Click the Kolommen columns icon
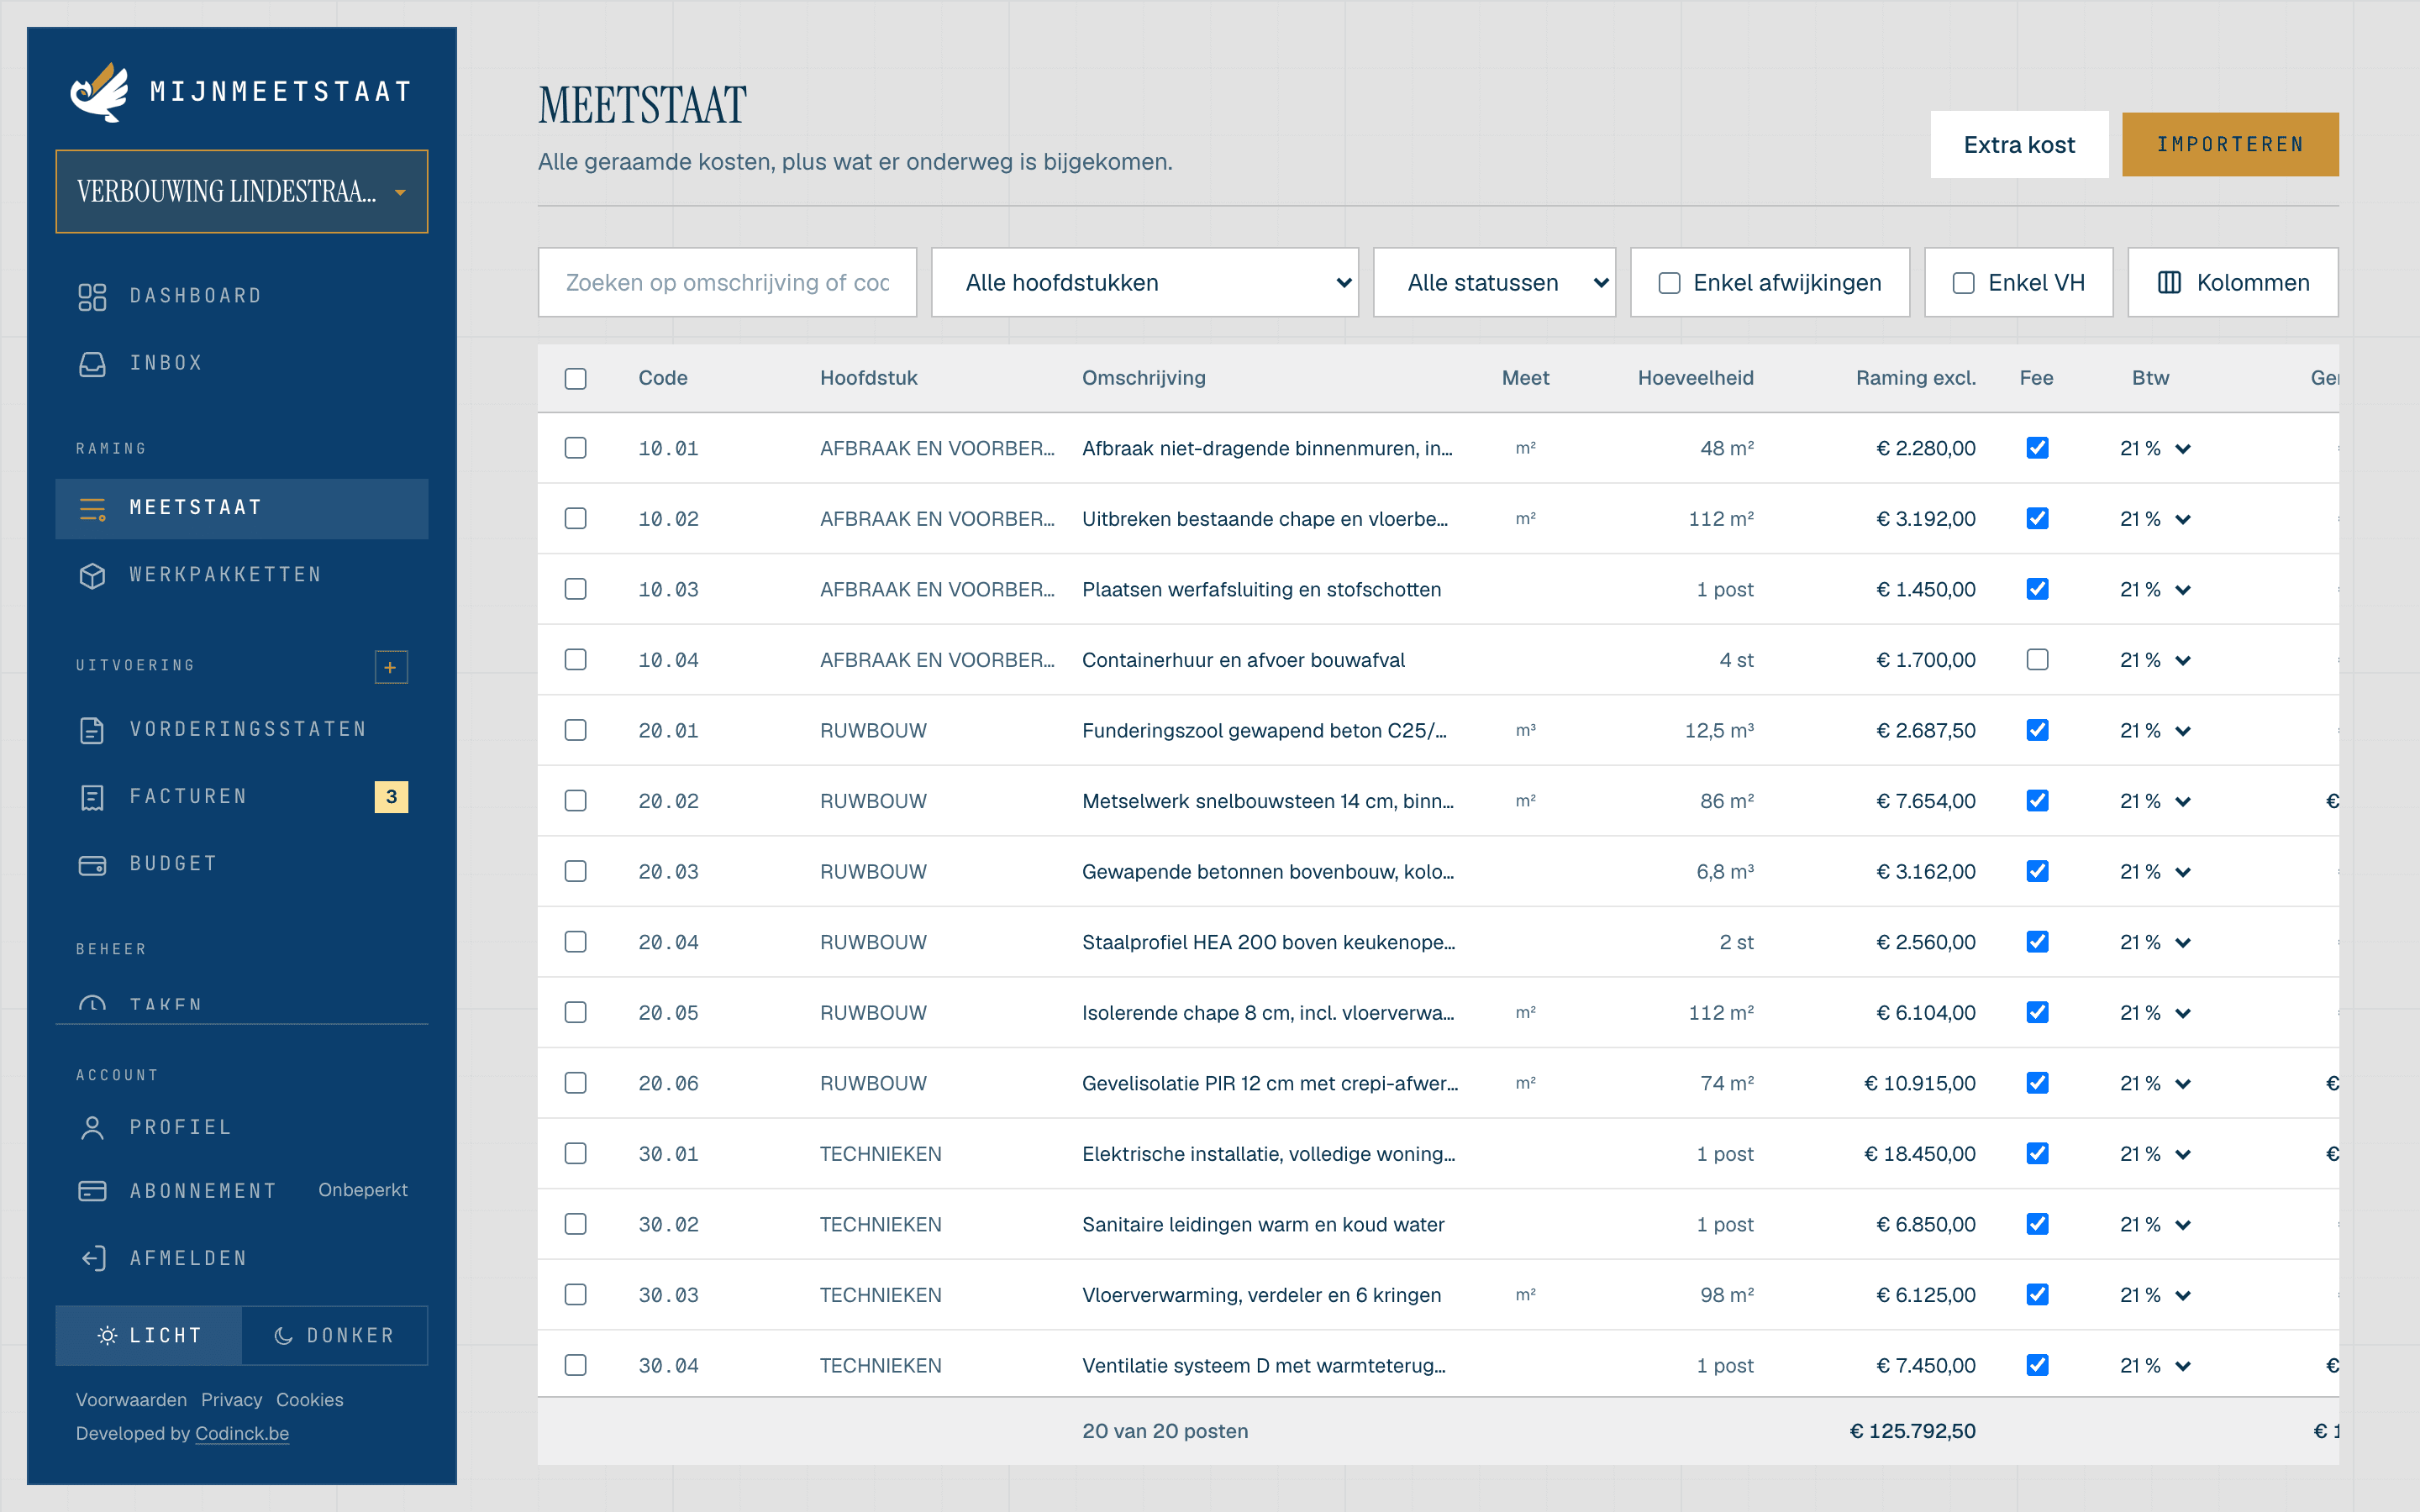Image resolution: width=2420 pixels, height=1512 pixels. (x=2169, y=283)
